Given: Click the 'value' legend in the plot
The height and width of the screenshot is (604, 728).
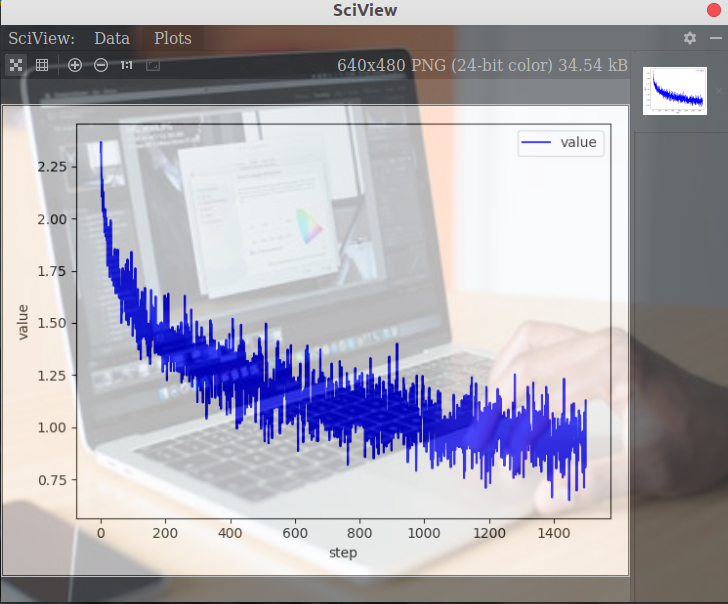Looking at the screenshot, I should click(x=561, y=142).
